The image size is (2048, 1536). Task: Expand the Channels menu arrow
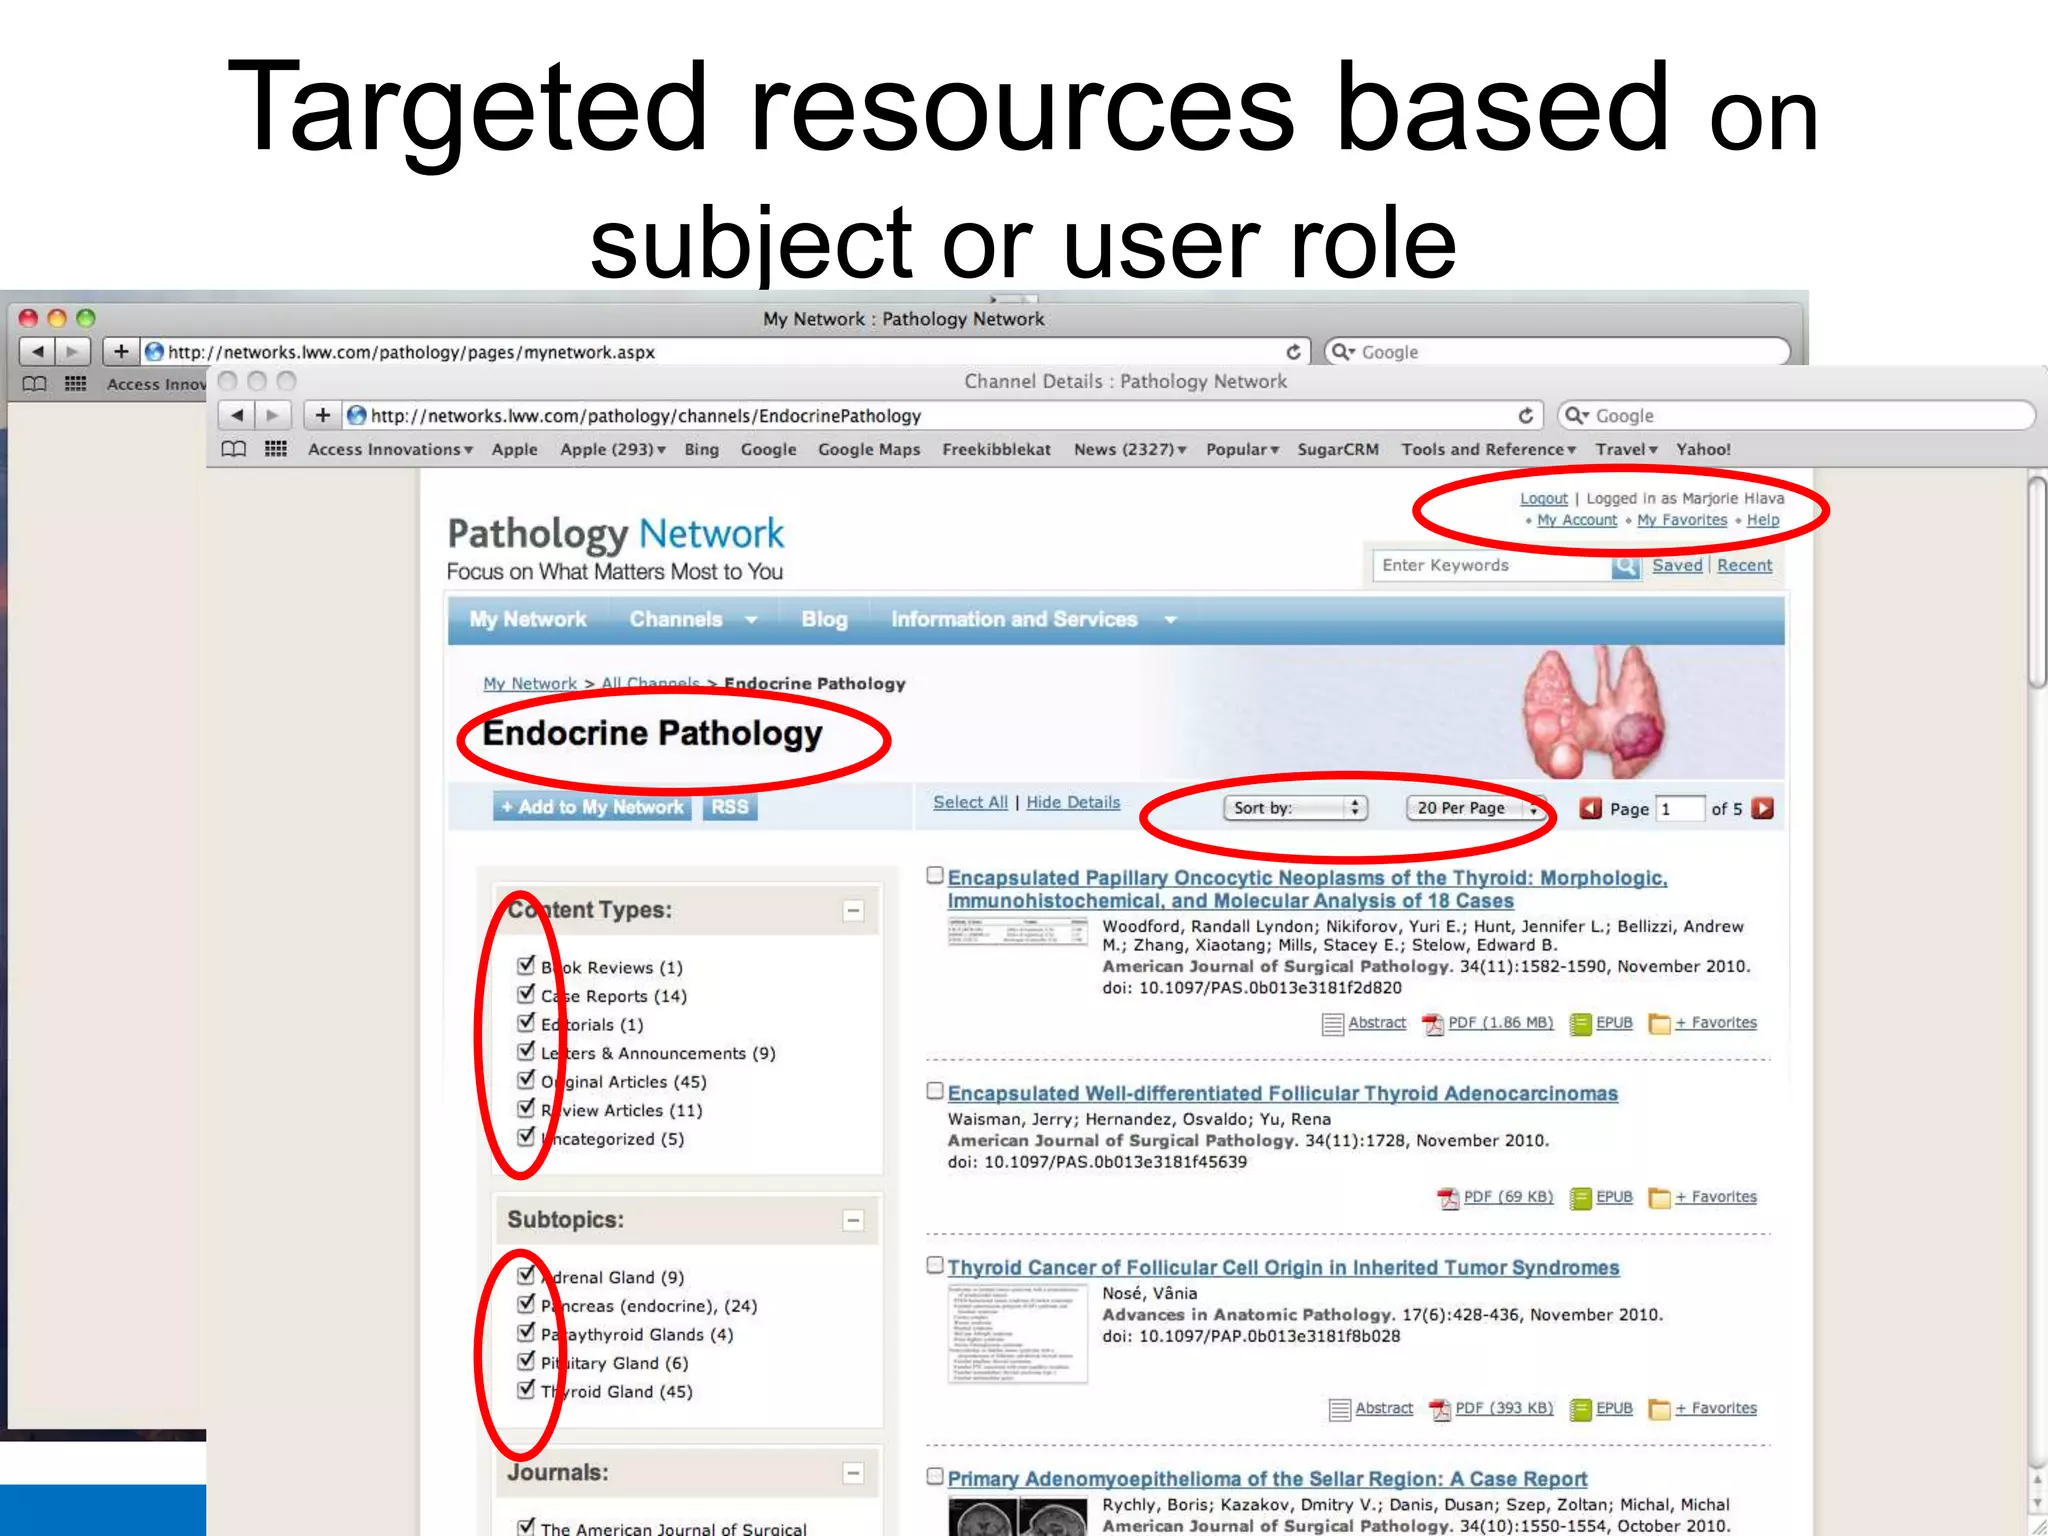pos(751,621)
